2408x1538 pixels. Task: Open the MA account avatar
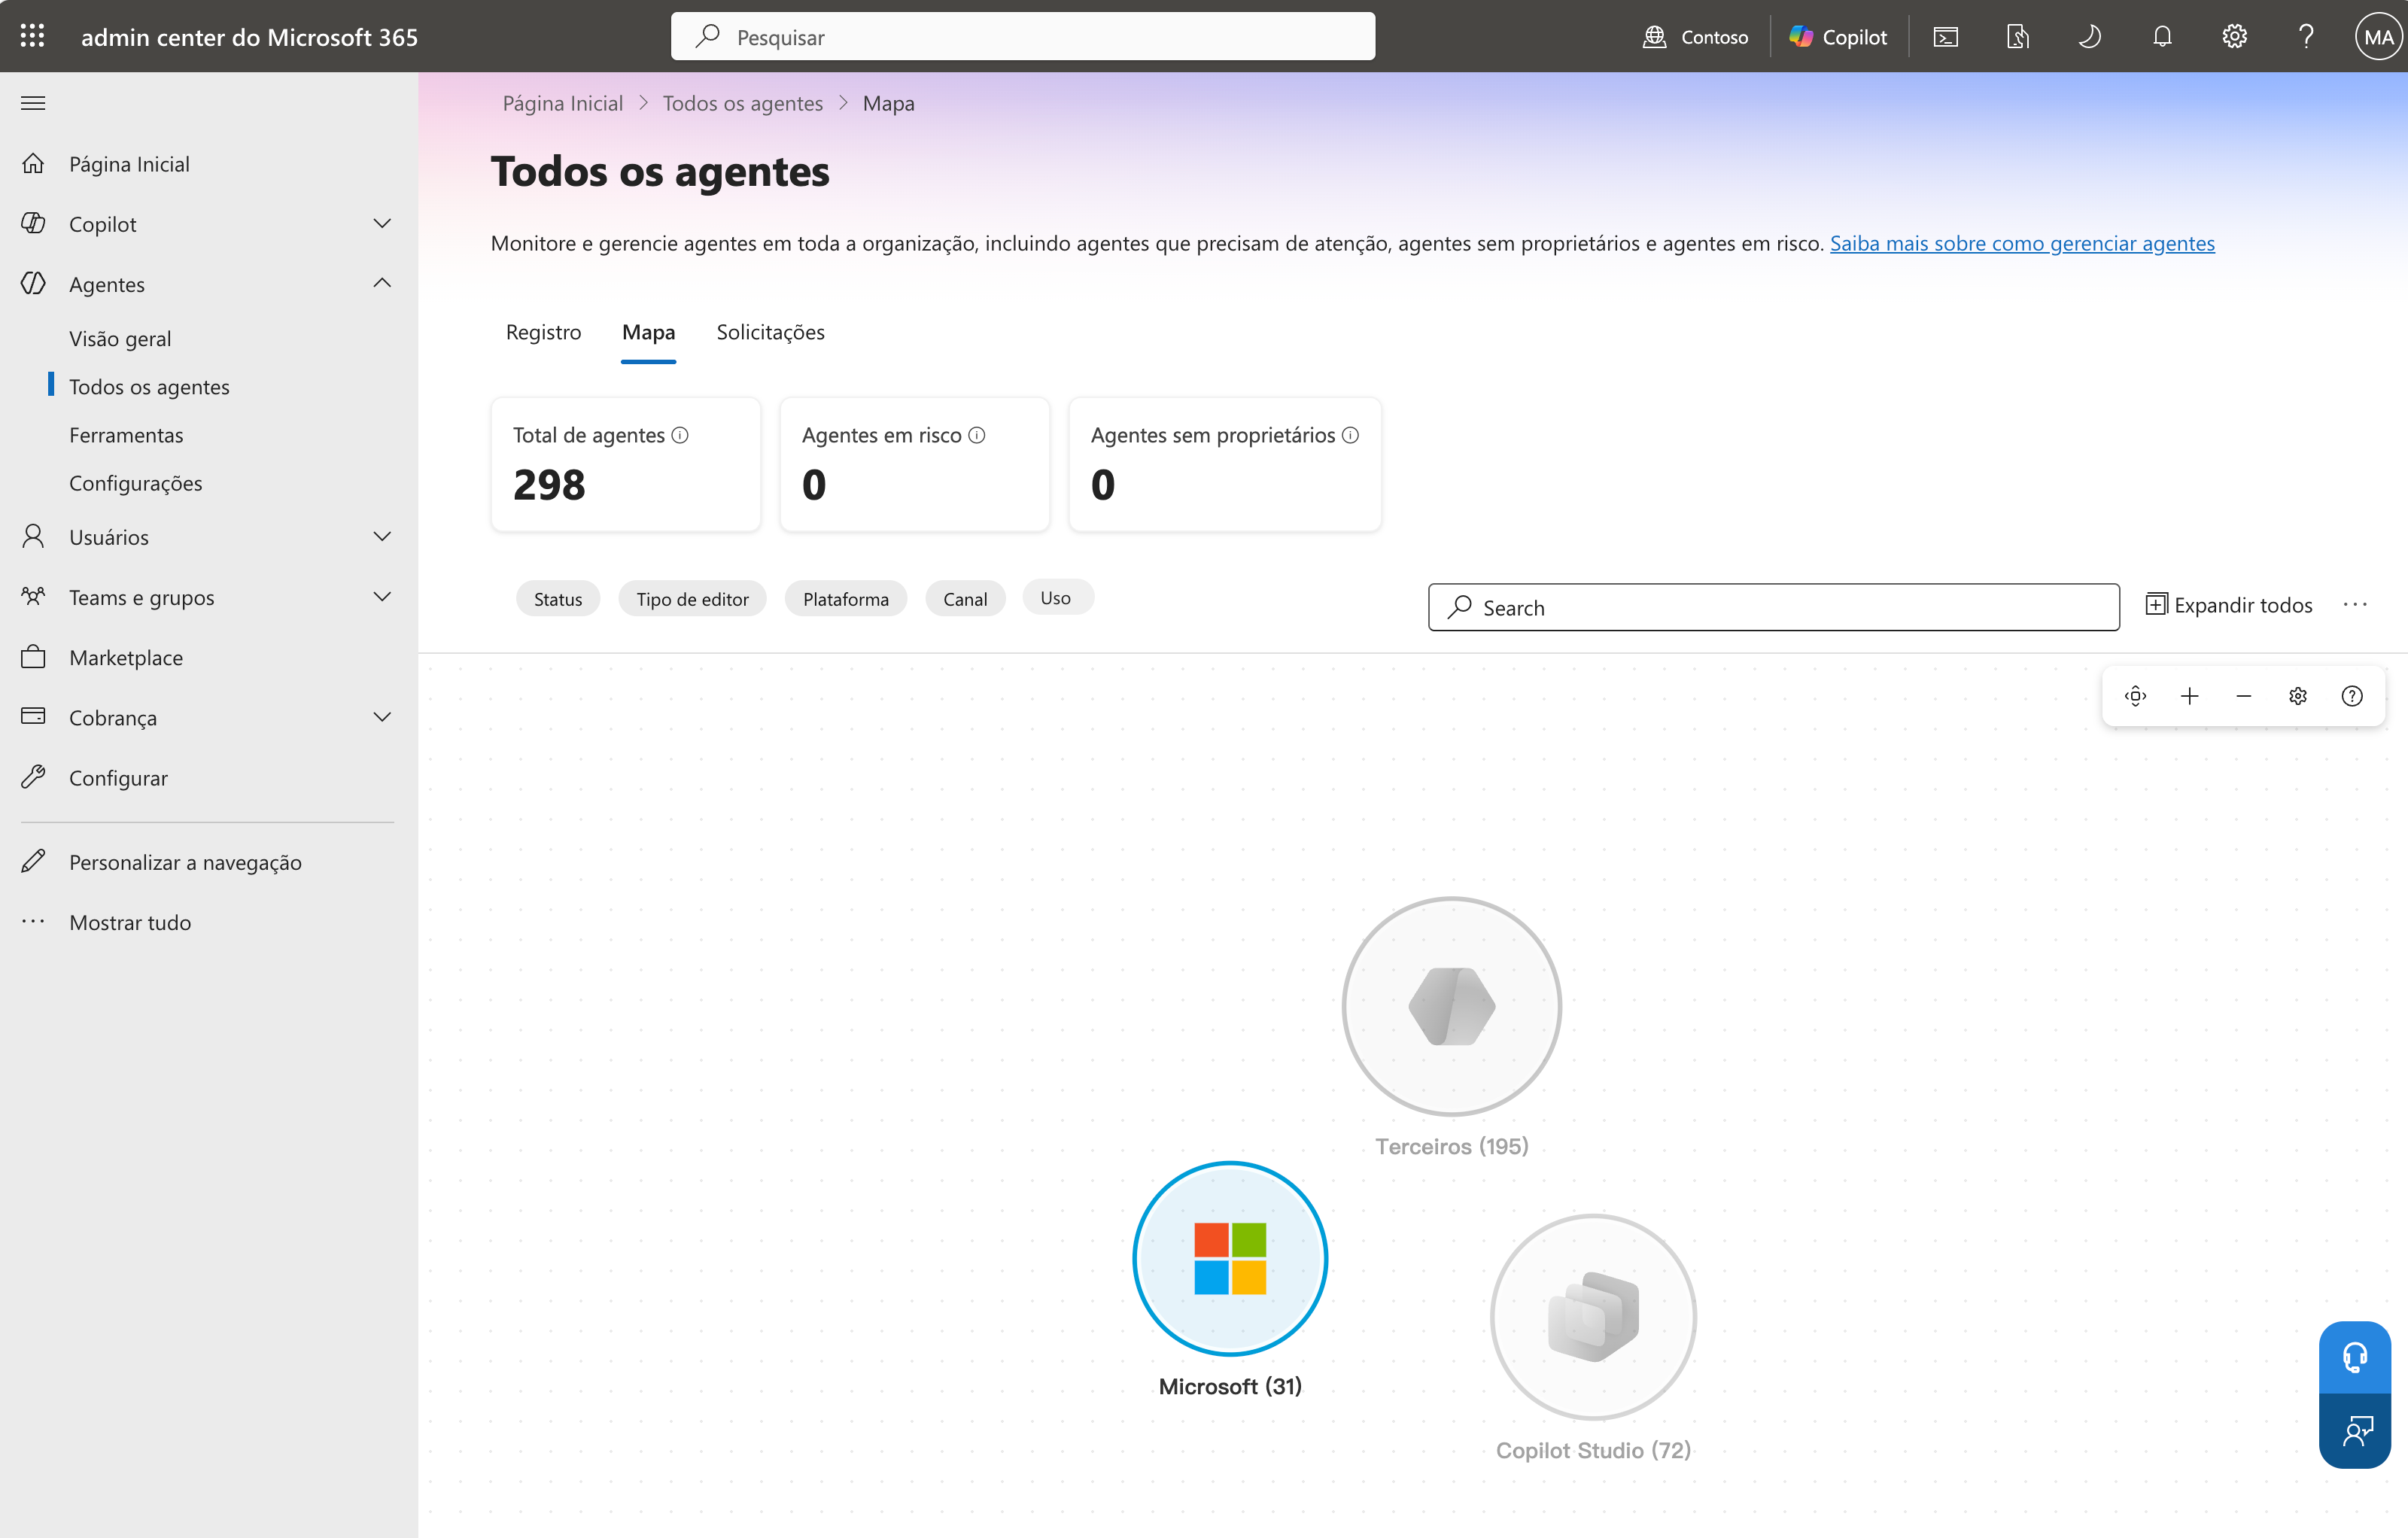pos(2378,37)
